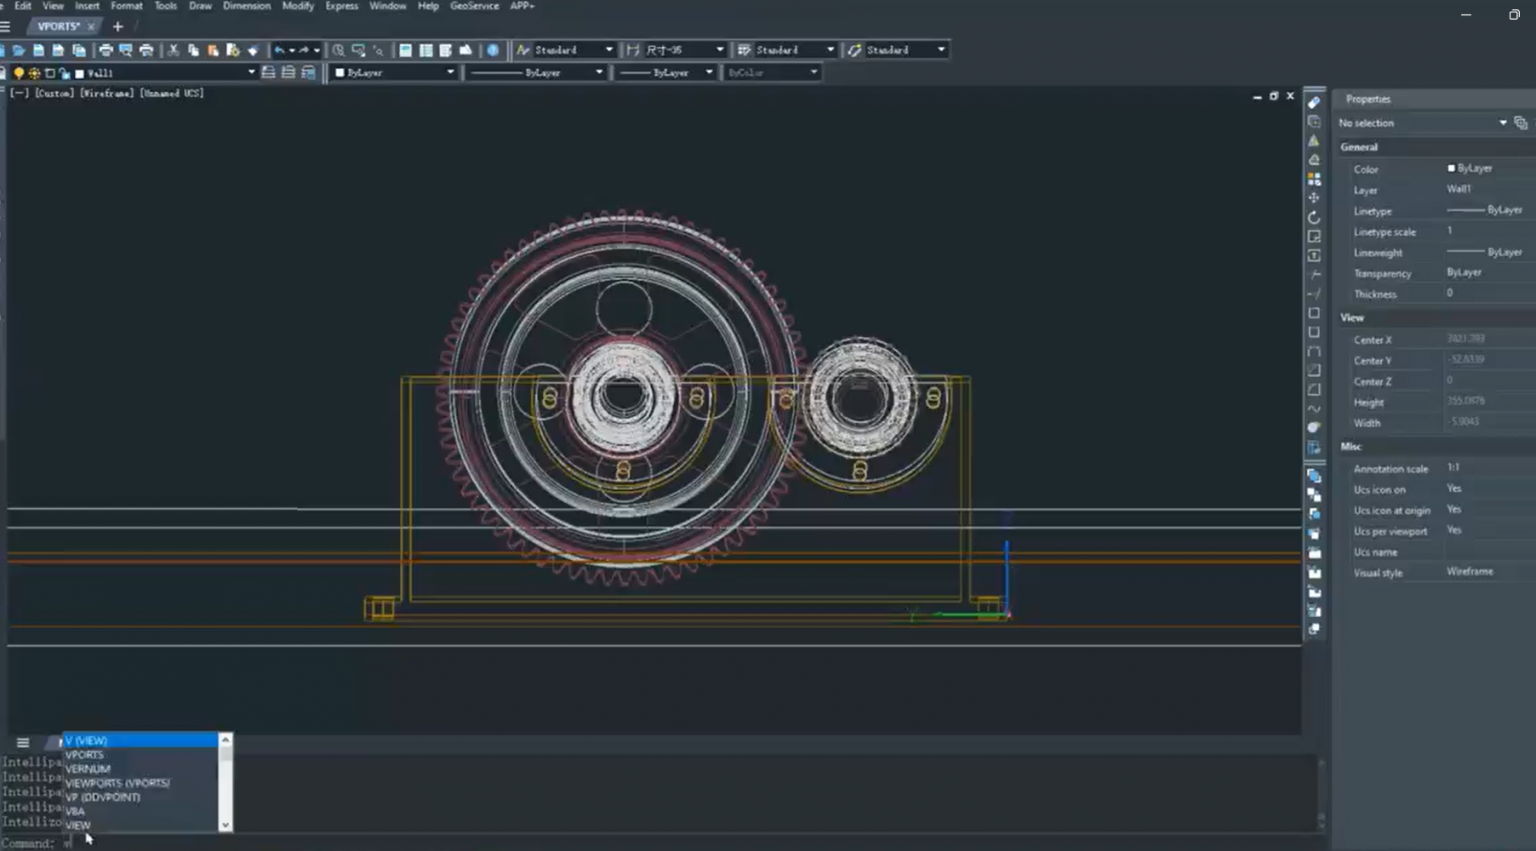Select the Rotate tool in side toolbar
The image size is (1536, 851).
(x=1314, y=217)
